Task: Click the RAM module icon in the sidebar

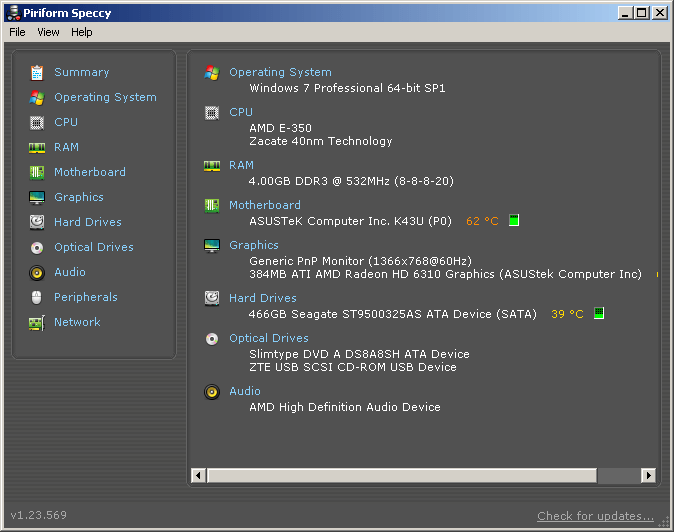Action: 37,148
